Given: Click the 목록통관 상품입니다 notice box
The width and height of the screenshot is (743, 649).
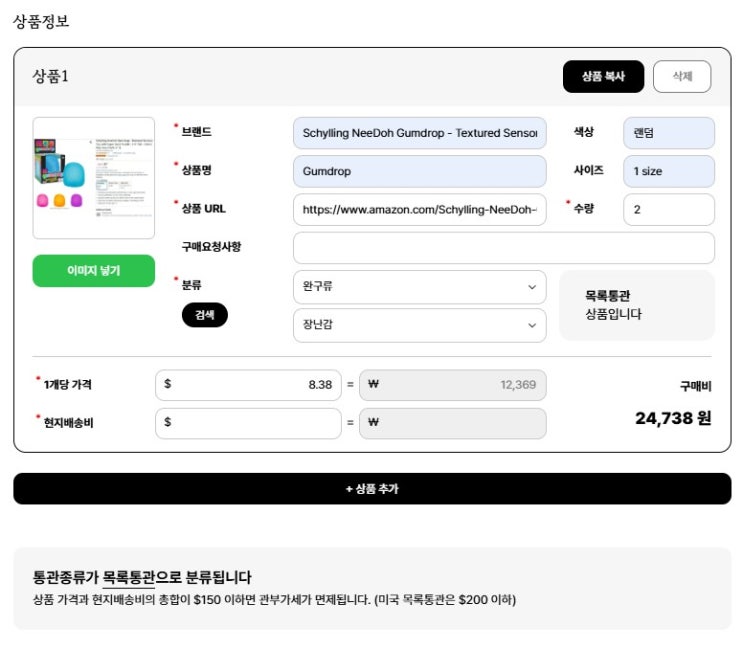Looking at the screenshot, I should tap(636, 306).
